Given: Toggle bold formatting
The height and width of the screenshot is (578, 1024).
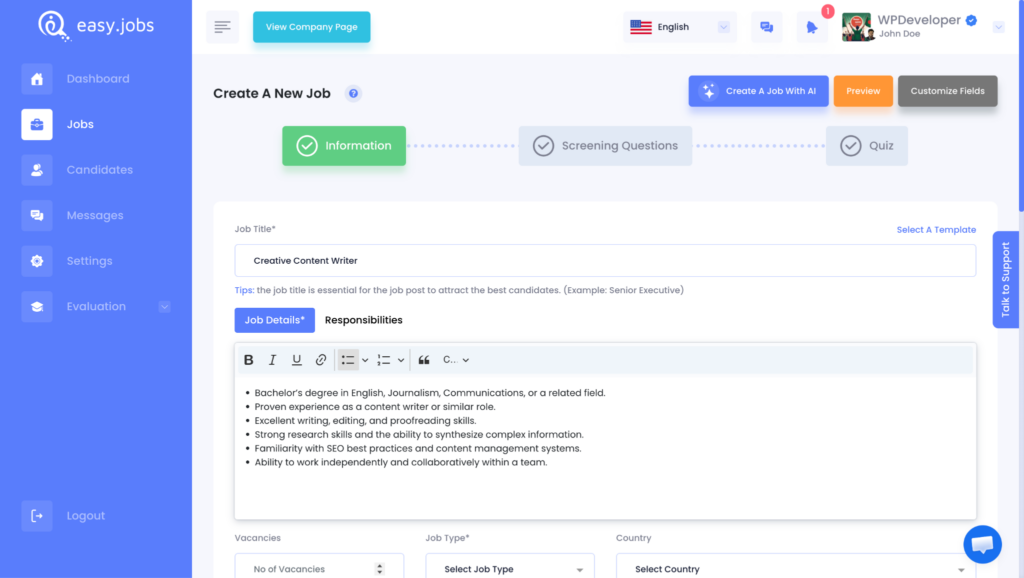Looking at the screenshot, I should click(248, 360).
